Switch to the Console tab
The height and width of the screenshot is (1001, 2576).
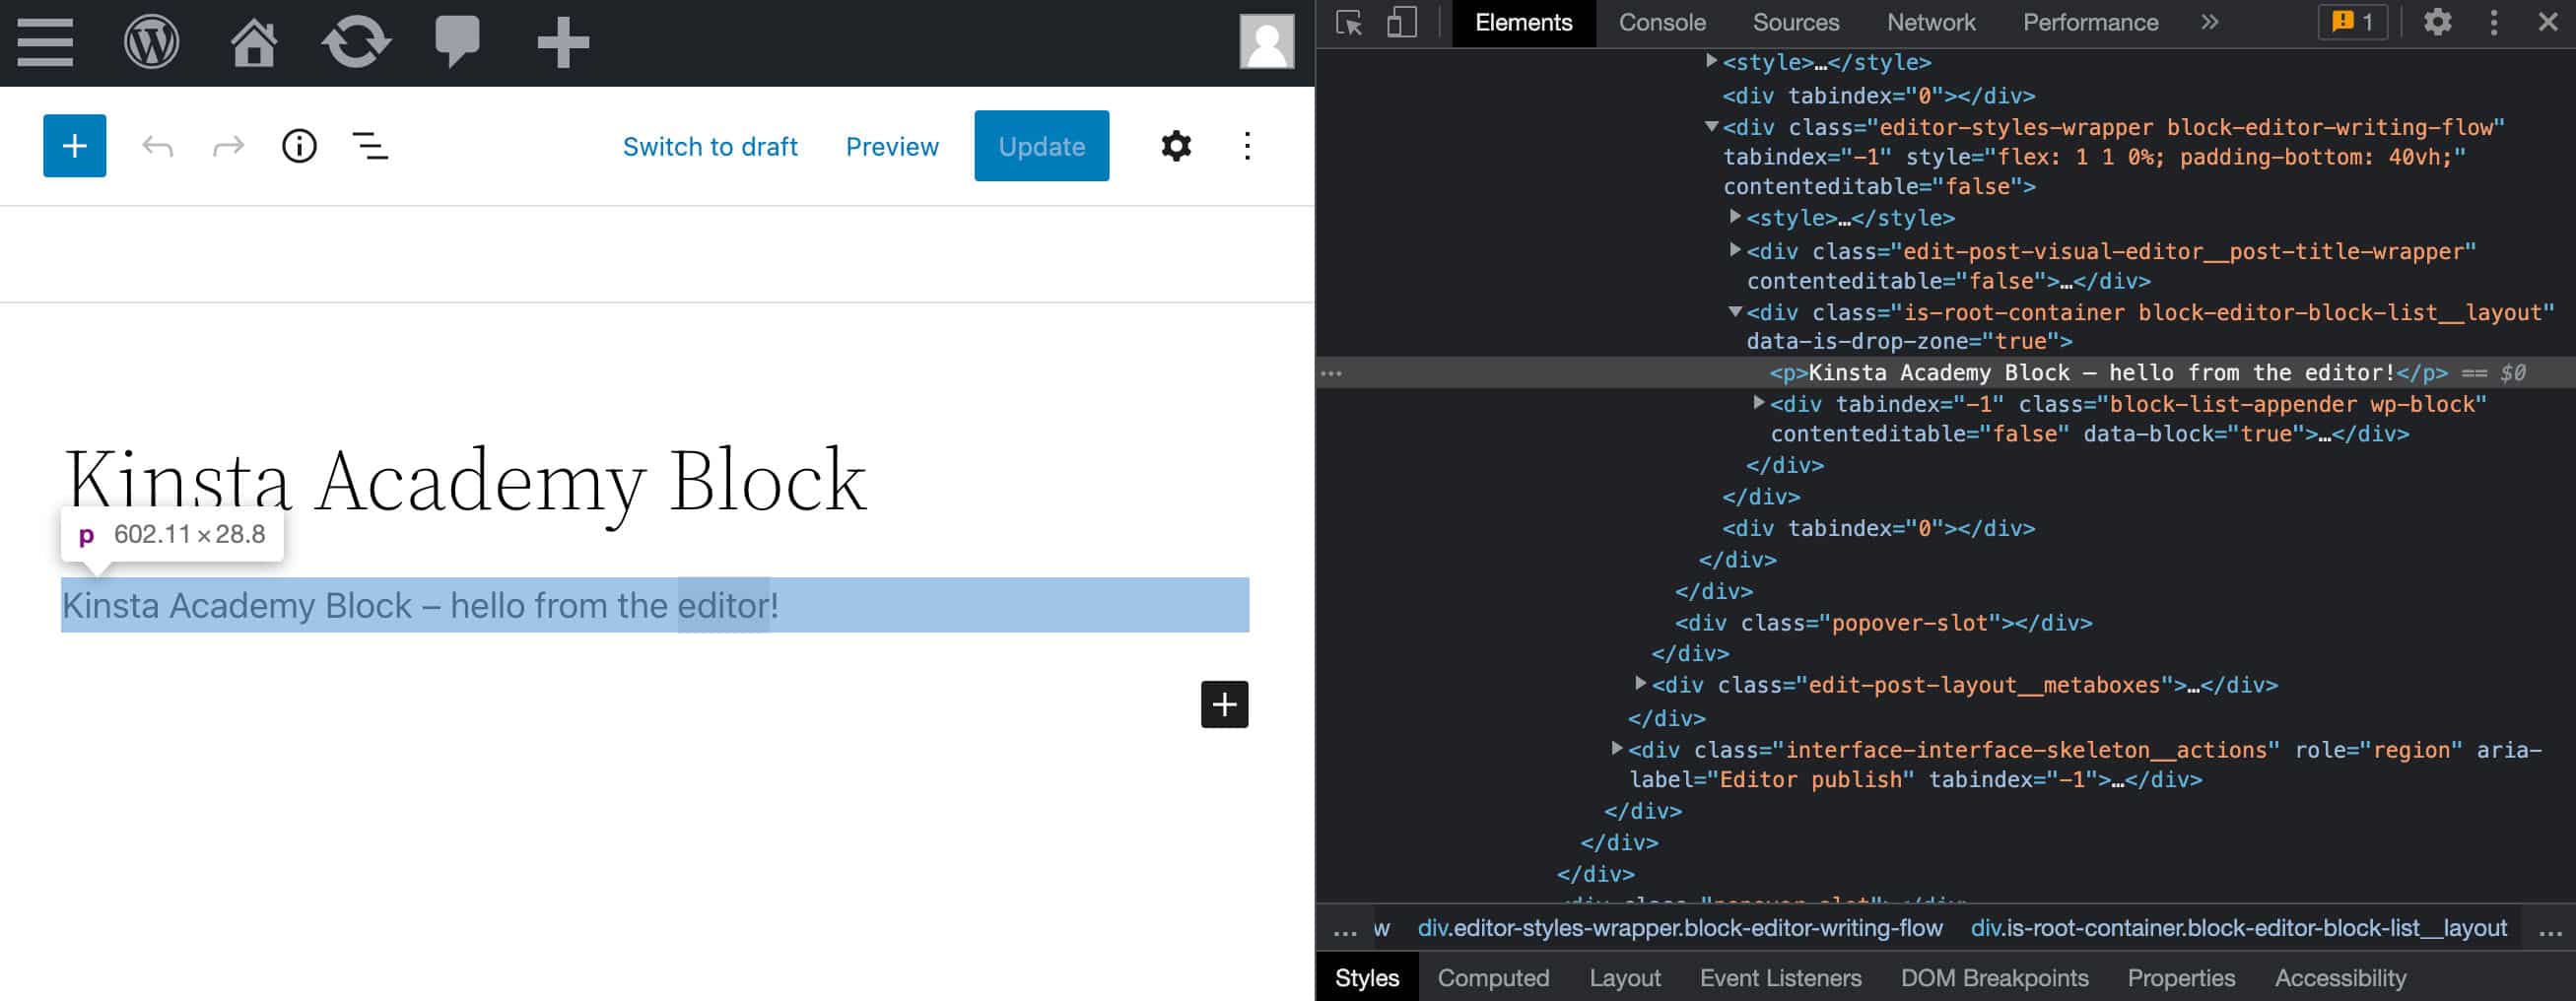(x=1662, y=23)
